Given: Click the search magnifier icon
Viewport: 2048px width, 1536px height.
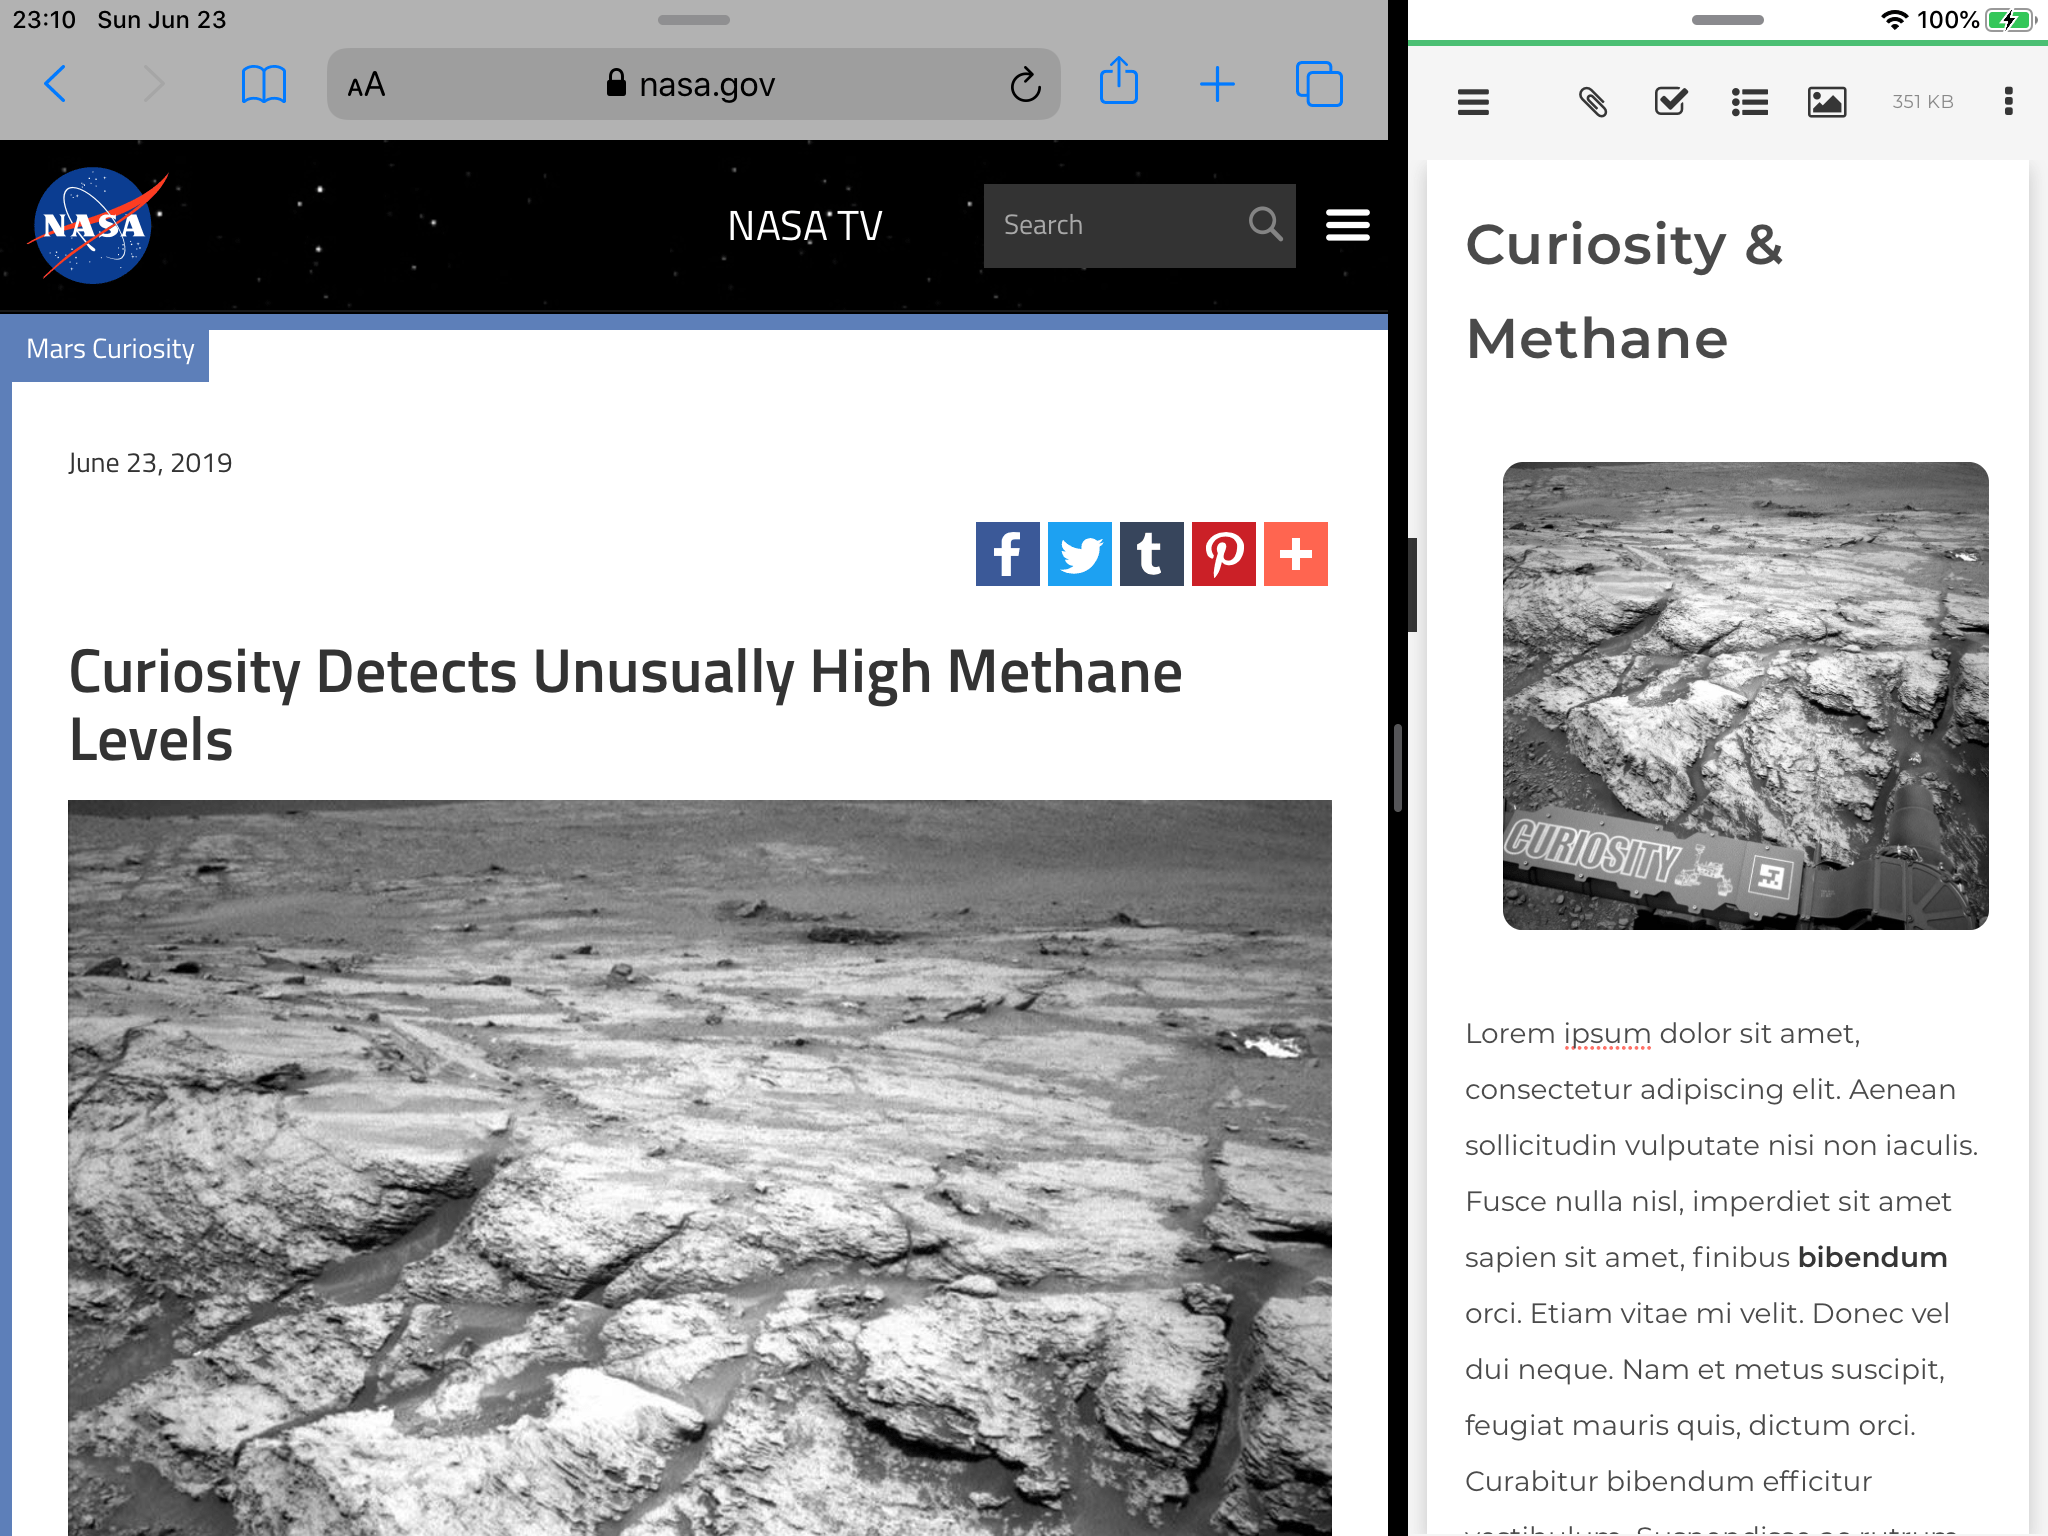Looking at the screenshot, I should pyautogui.click(x=1265, y=224).
